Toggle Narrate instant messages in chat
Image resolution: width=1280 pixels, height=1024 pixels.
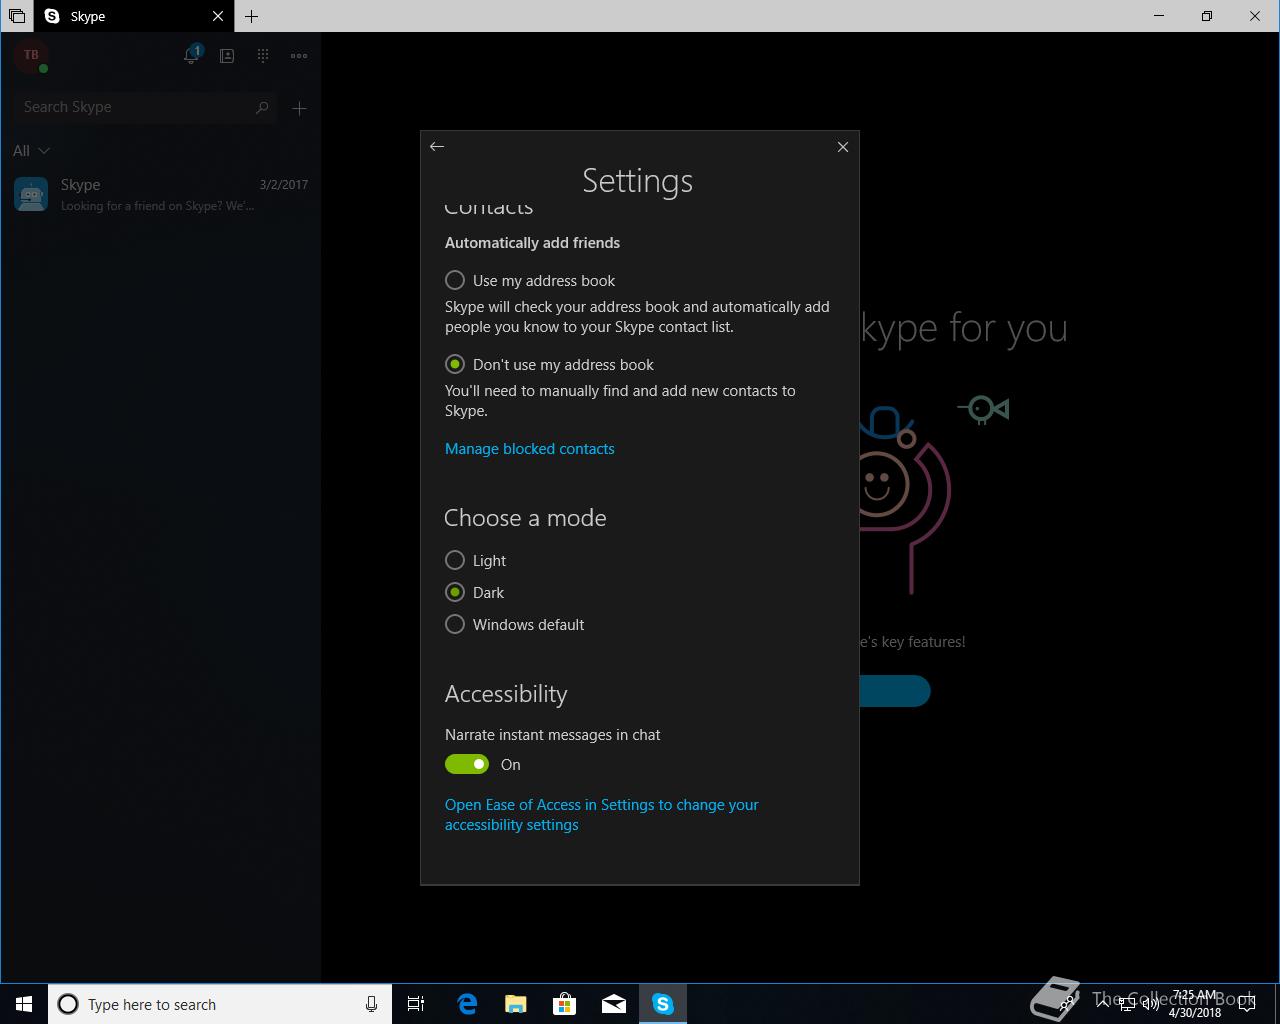[467, 764]
